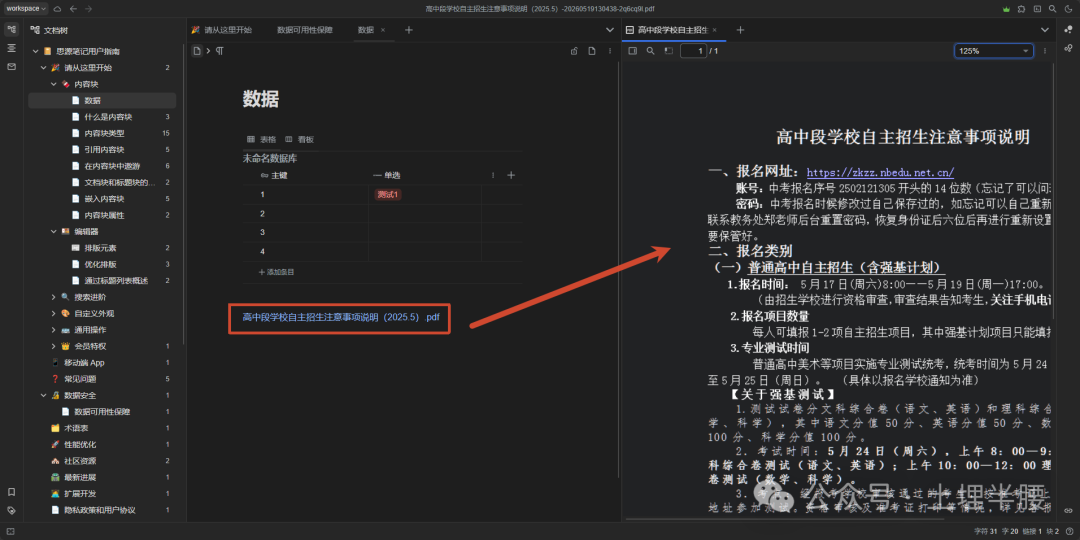
Task: Open 排版元素 in document tree
Action: (x=101, y=248)
